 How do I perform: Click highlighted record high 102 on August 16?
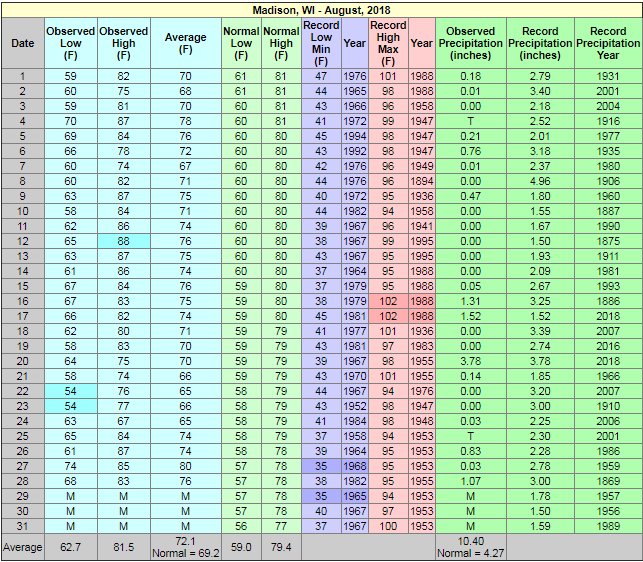(x=388, y=301)
